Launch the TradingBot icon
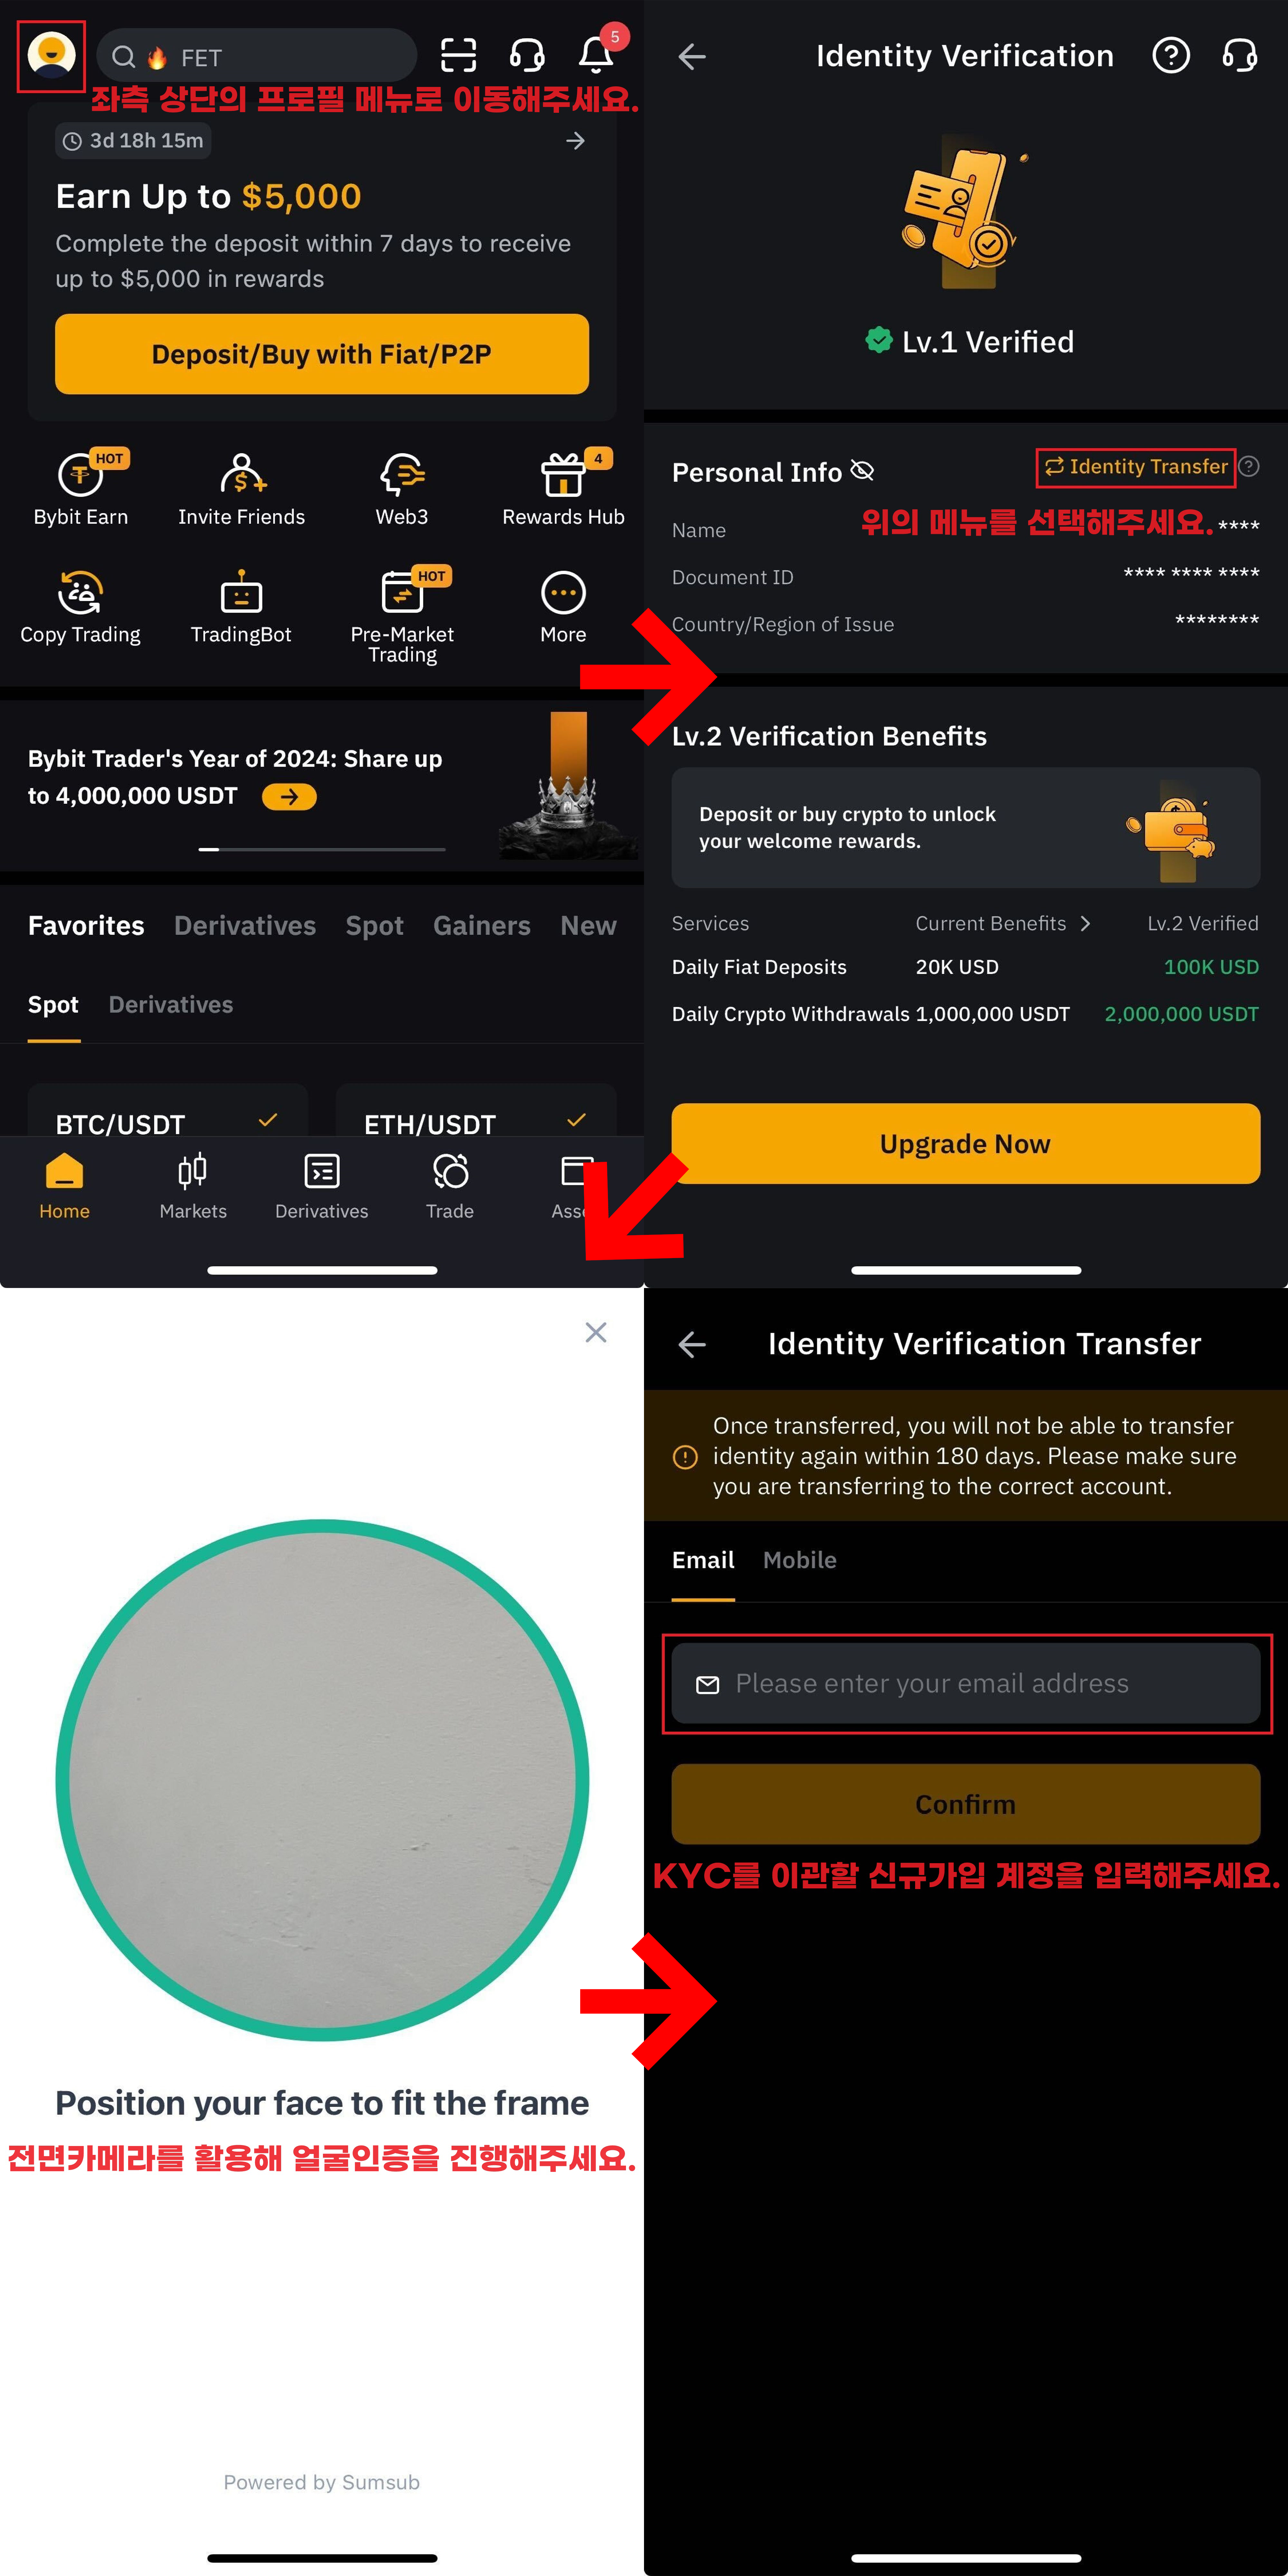The image size is (1288, 2576). pyautogui.click(x=241, y=607)
